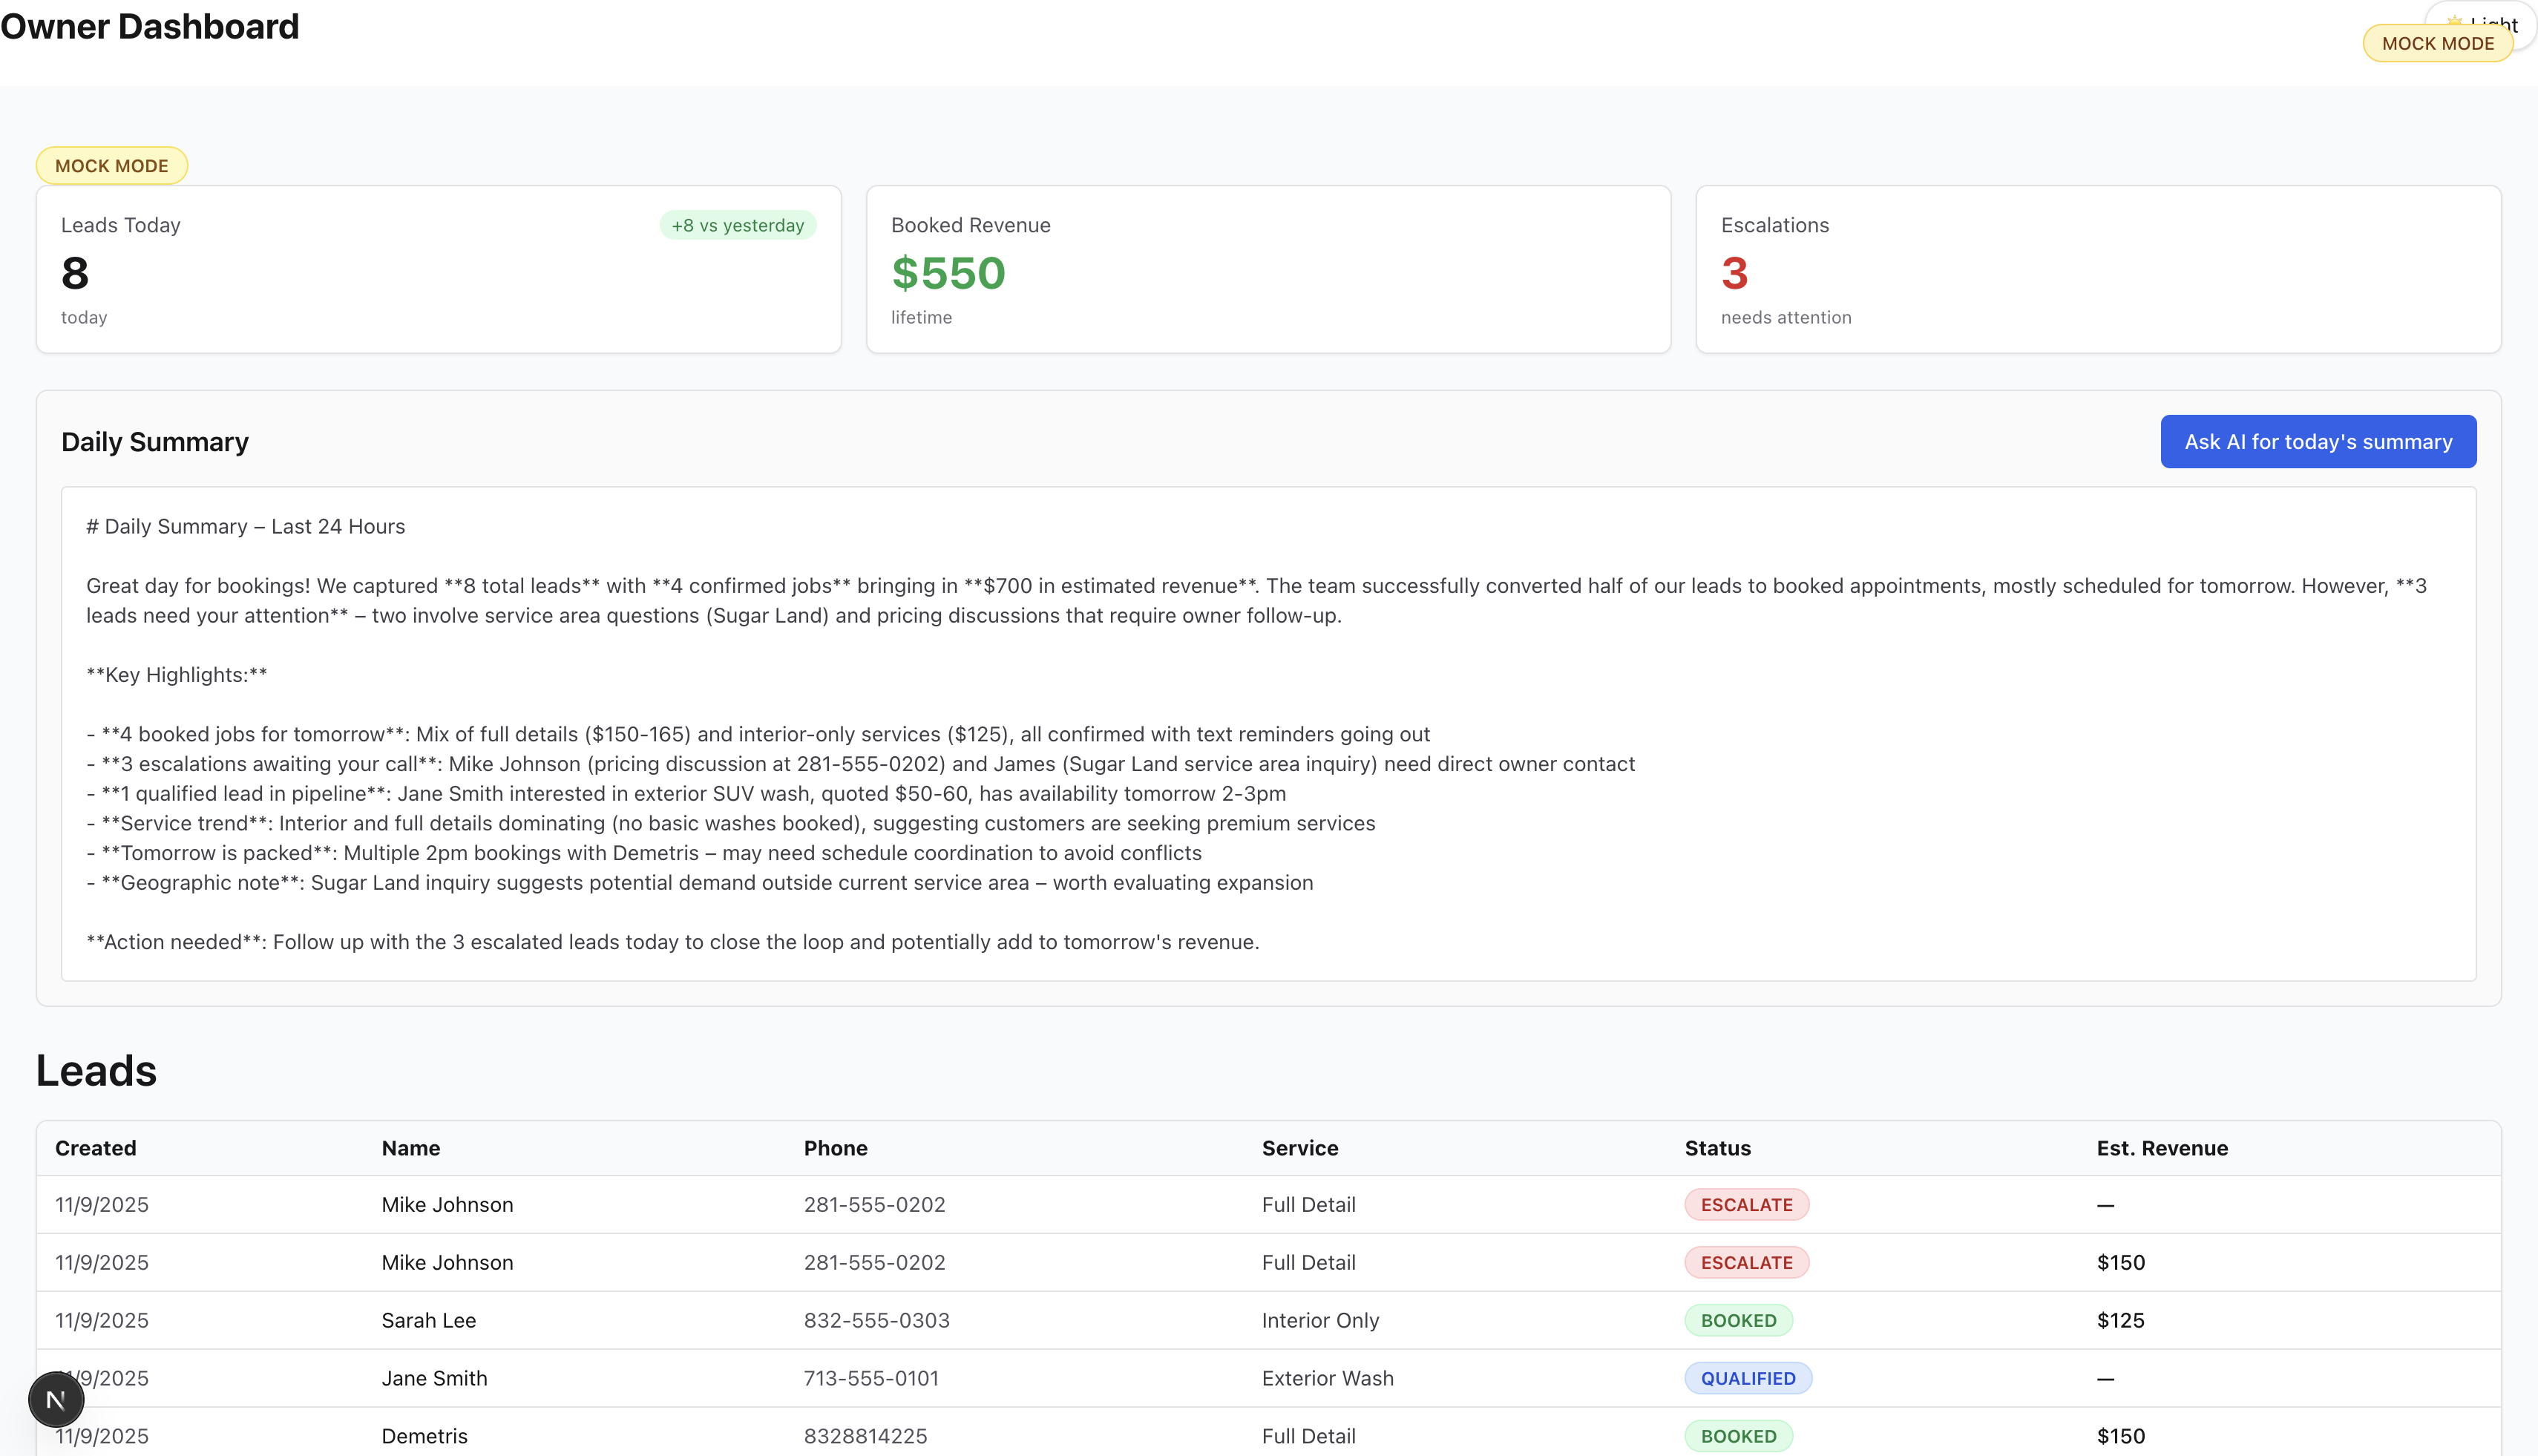Open the Booked Revenue card

pyautogui.click(x=1268, y=270)
